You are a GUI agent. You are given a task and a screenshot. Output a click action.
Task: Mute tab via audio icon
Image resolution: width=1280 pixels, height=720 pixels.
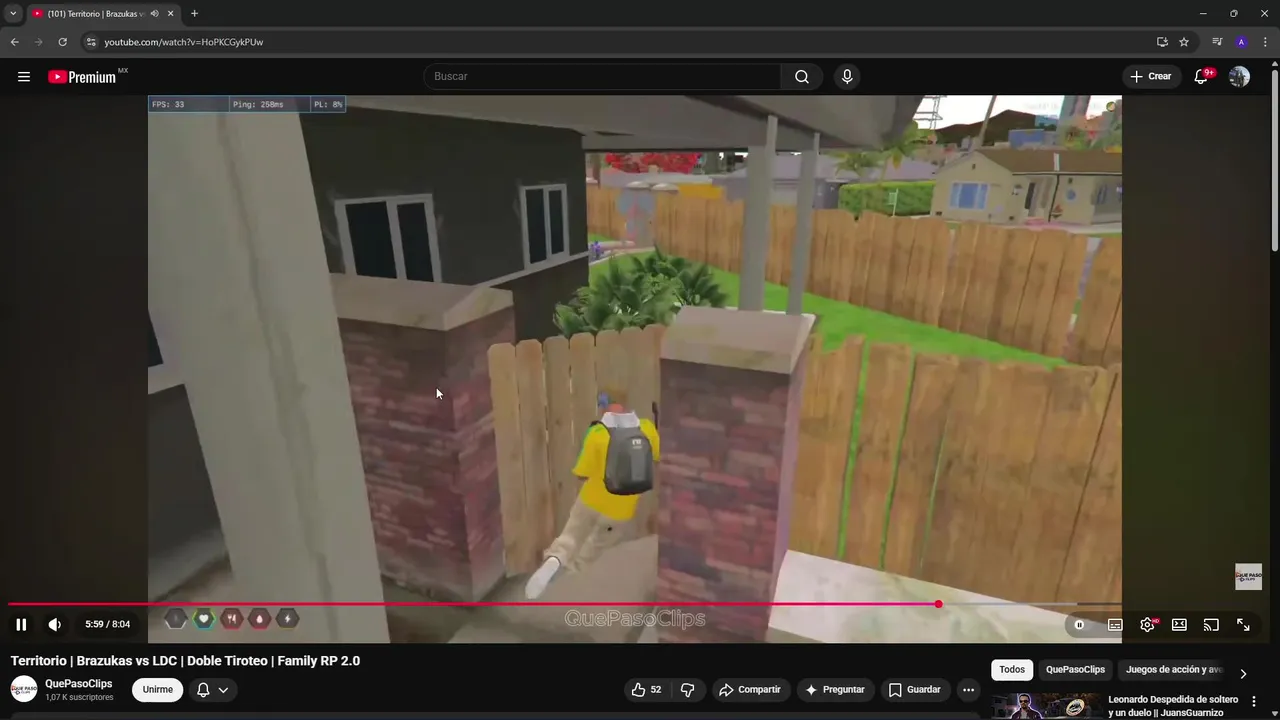coord(154,13)
